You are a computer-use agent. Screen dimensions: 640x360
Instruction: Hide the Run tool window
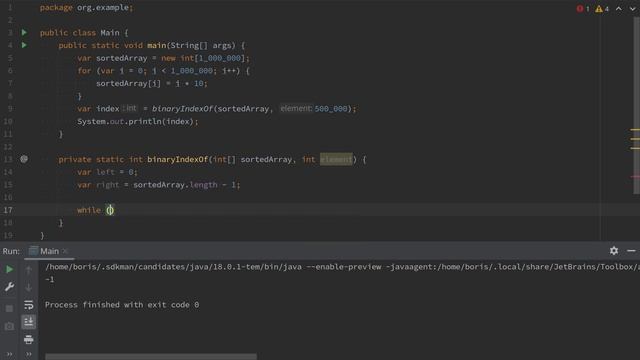[x=631, y=251]
